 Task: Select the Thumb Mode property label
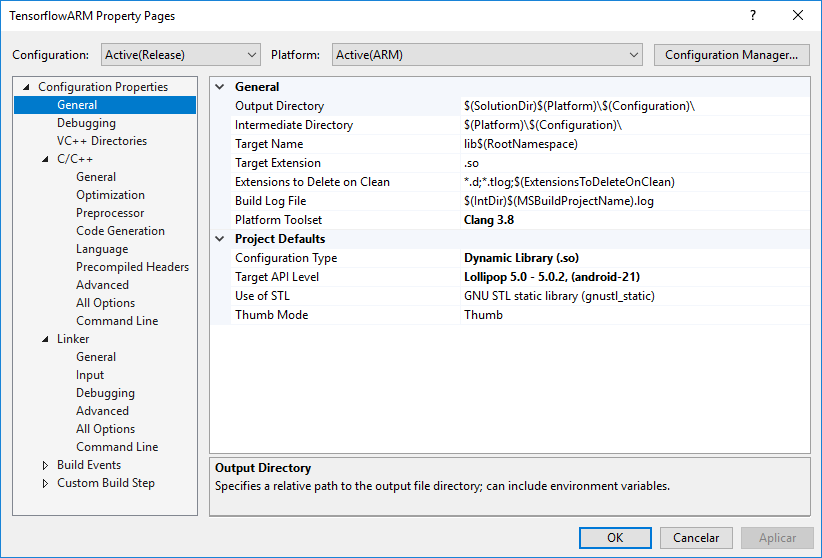(272, 315)
